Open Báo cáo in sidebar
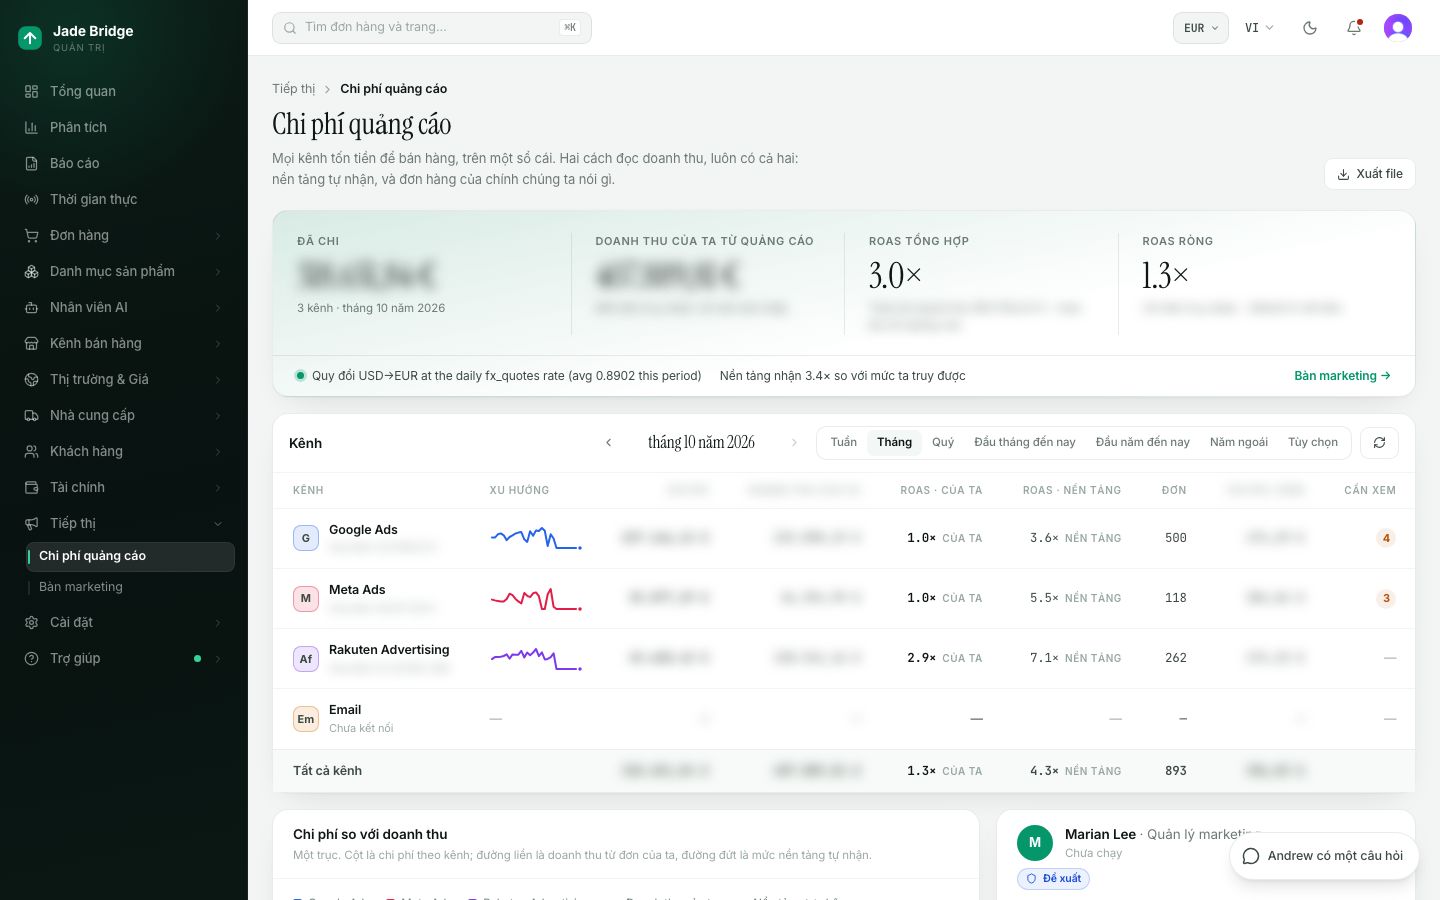Screen dimensions: 1440x900 click(x=124, y=163)
